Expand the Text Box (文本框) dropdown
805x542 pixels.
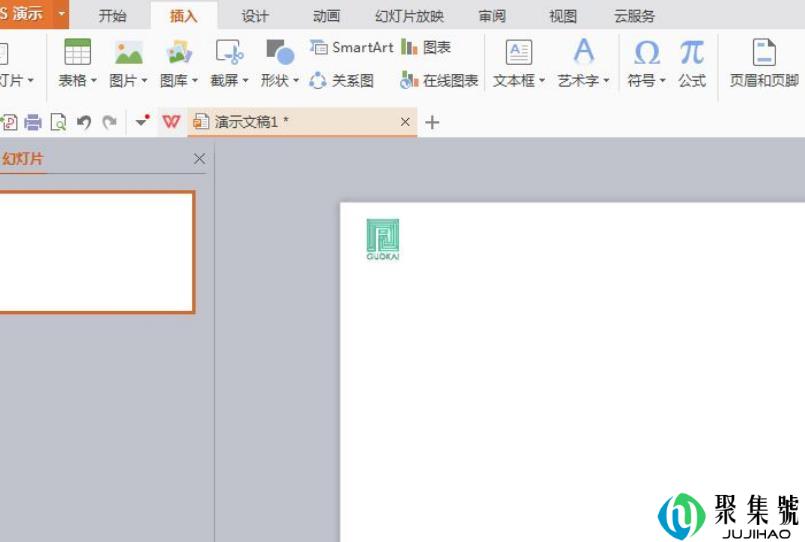pos(542,81)
